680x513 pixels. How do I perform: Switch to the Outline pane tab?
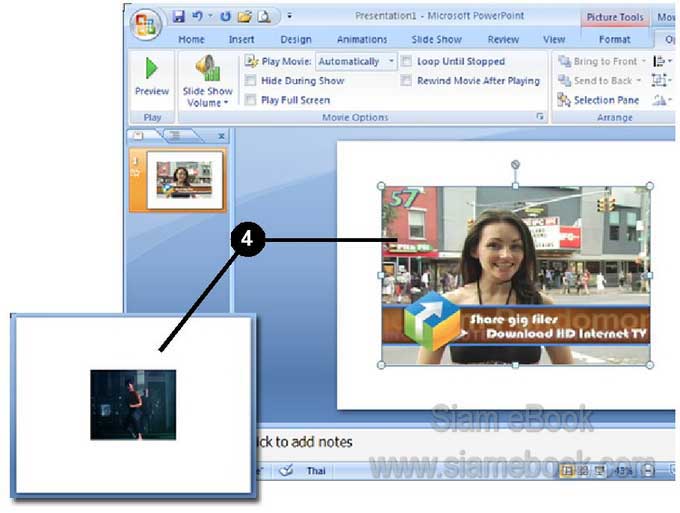pos(175,136)
